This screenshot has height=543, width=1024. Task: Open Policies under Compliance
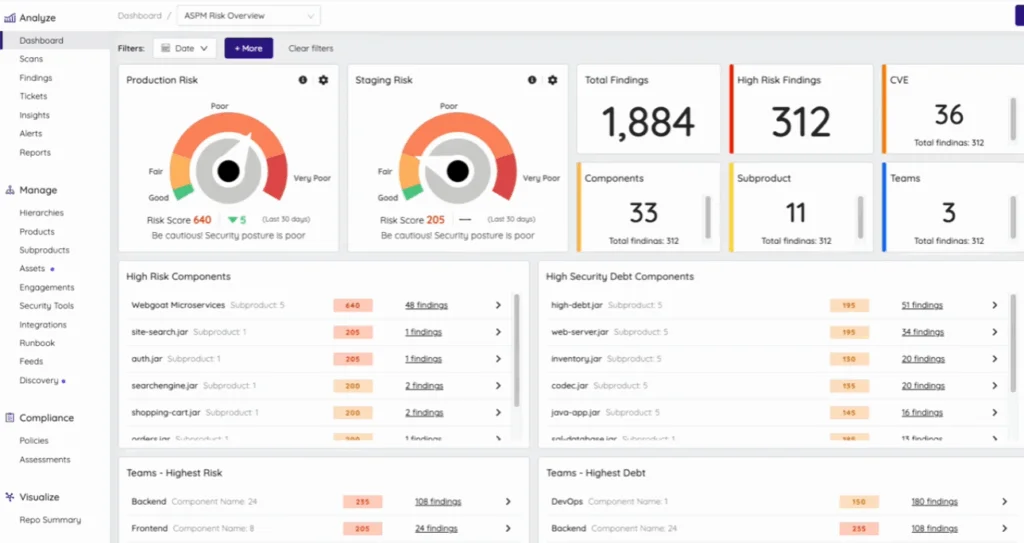[34, 441]
